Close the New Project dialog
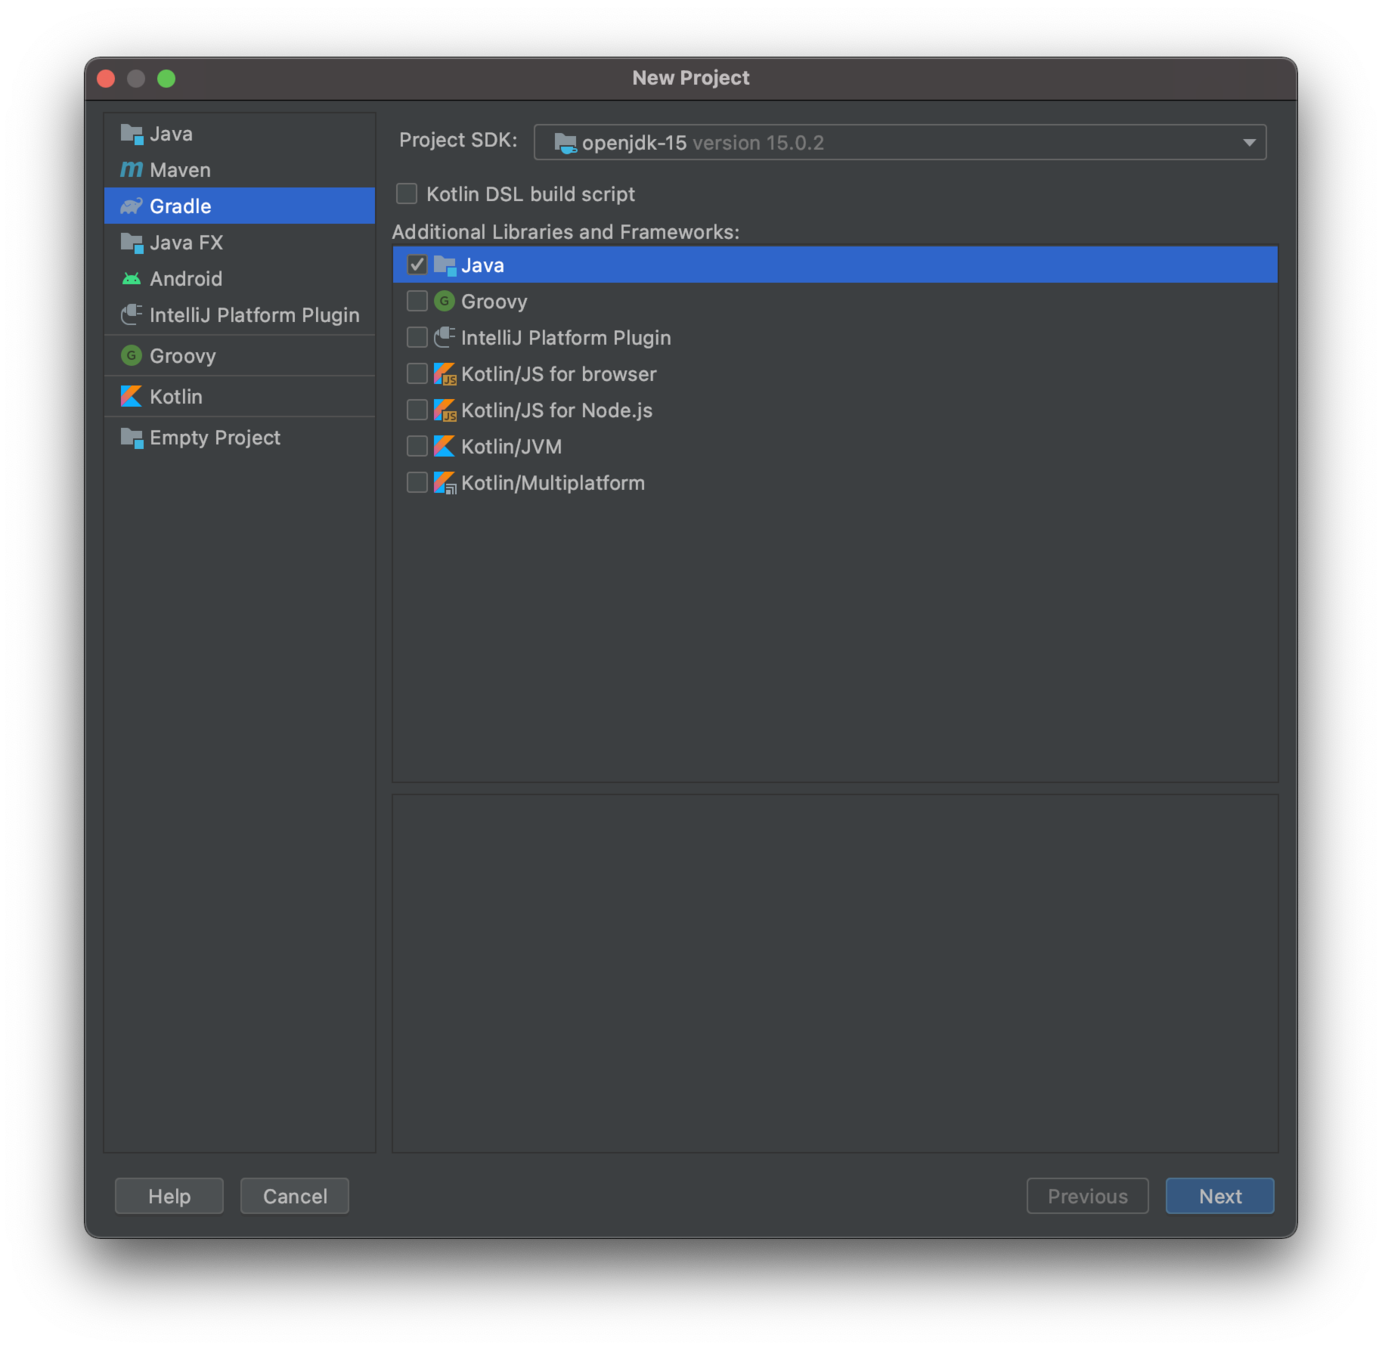Screen dimensions: 1382x1350 pos(106,78)
